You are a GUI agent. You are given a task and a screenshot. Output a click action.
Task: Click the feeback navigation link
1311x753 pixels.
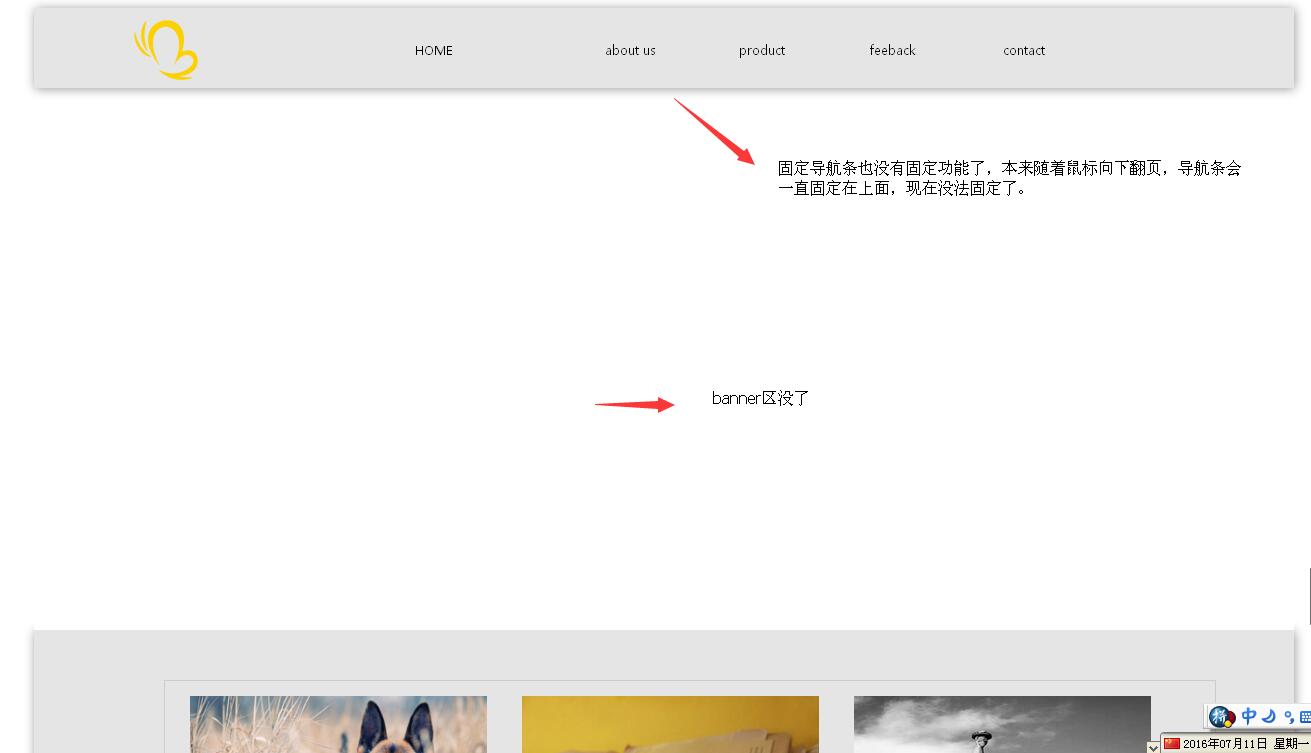click(892, 50)
